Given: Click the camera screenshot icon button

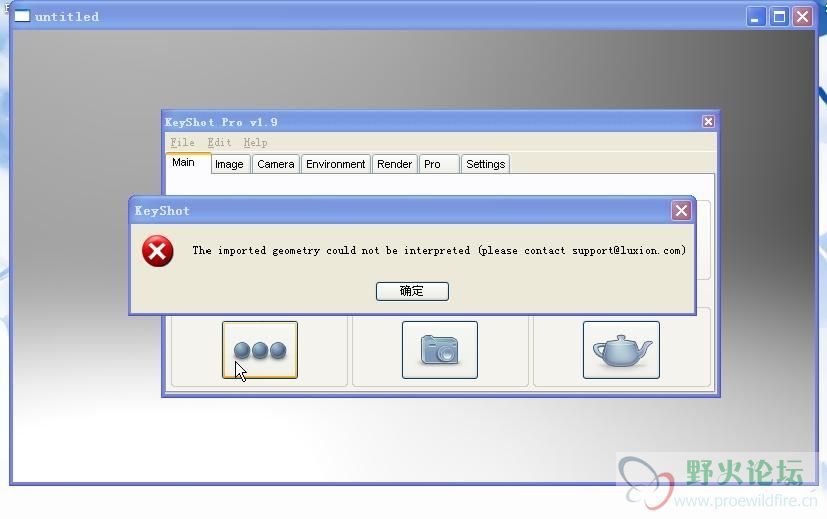Looking at the screenshot, I should (x=440, y=350).
